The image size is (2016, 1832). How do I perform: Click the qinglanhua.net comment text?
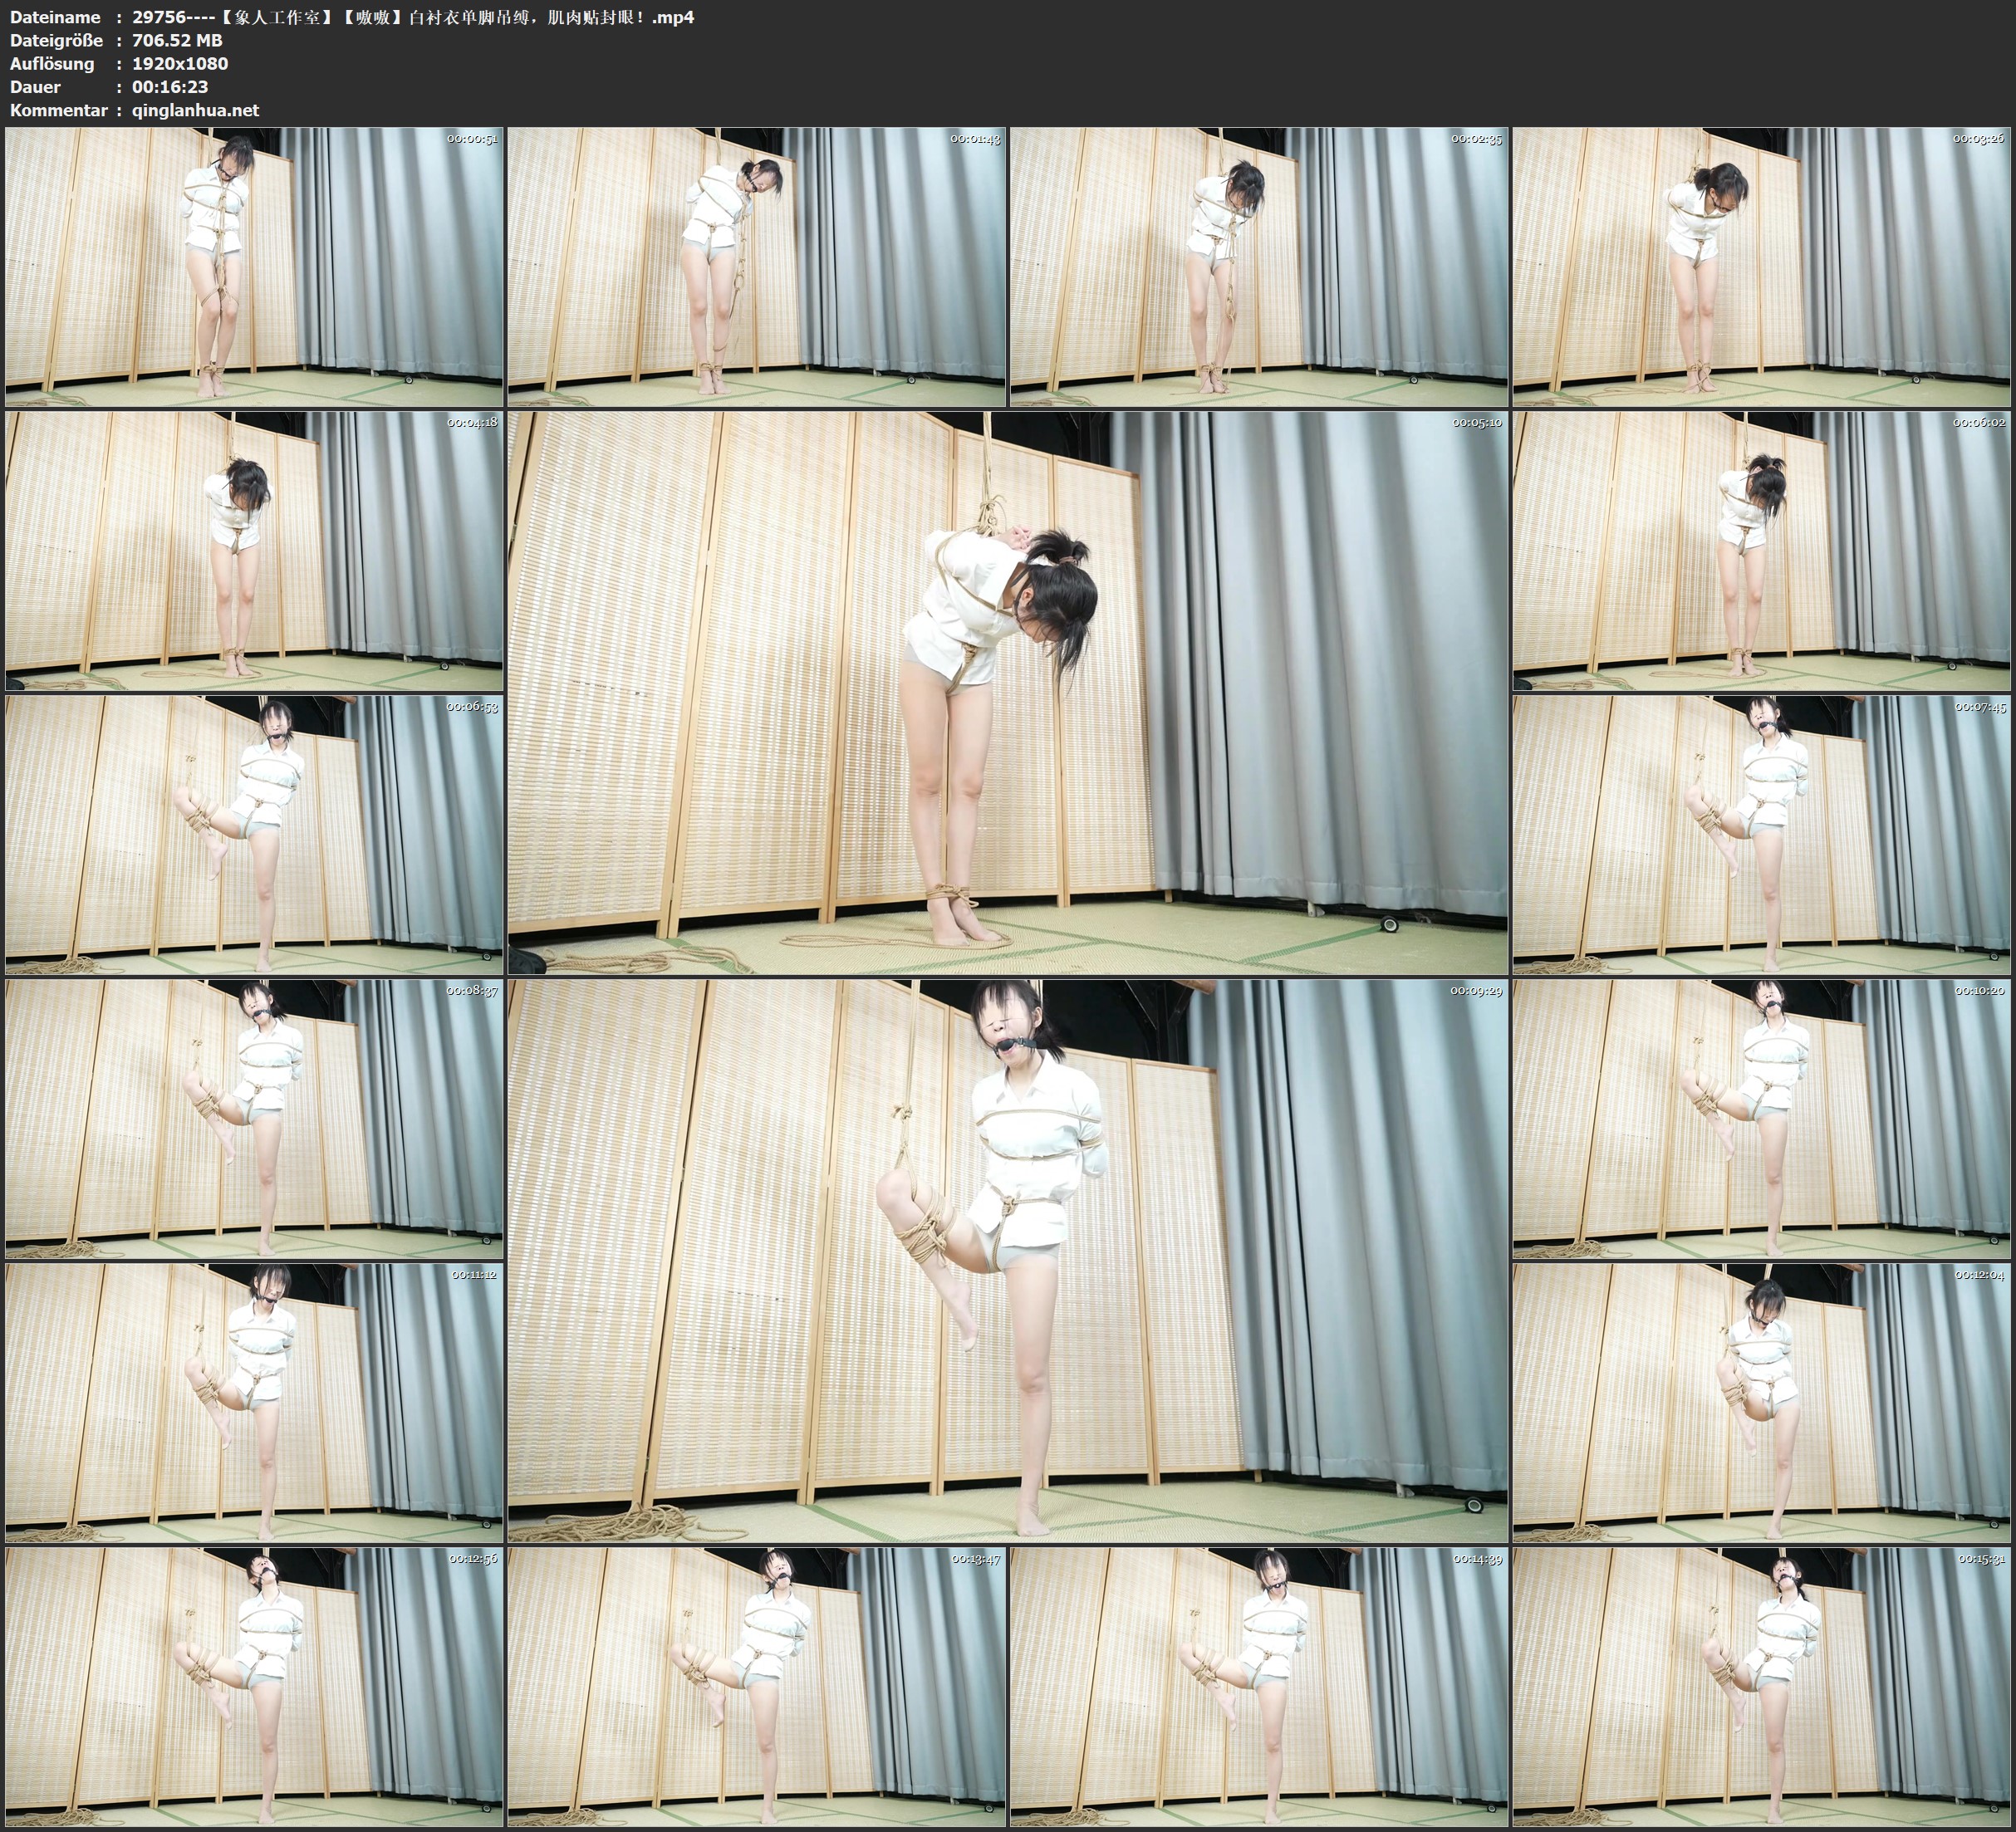(x=195, y=110)
